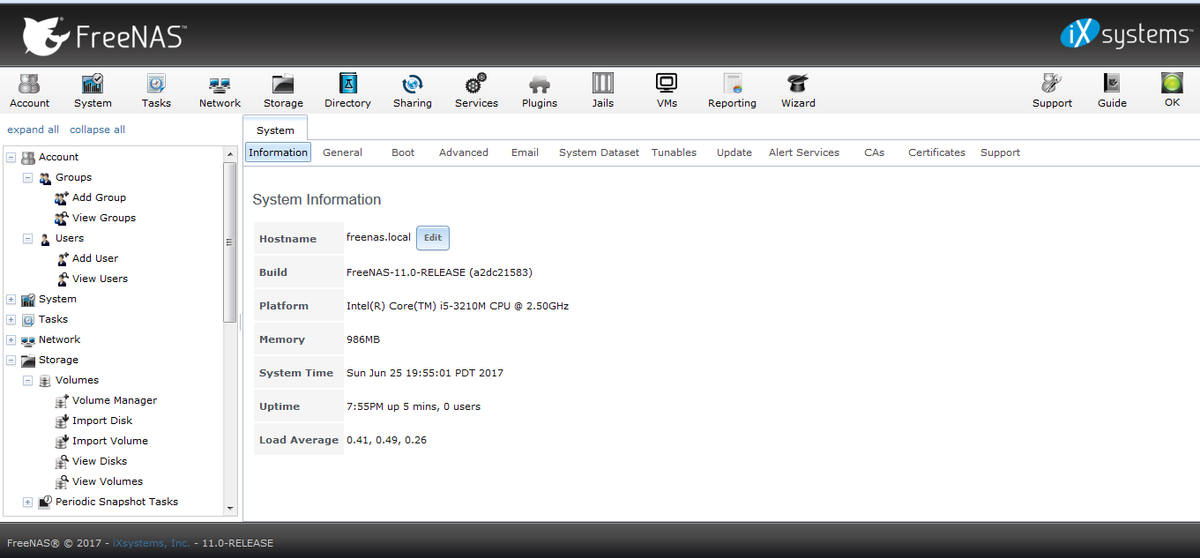Image resolution: width=1200 pixels, height=558 pixels.
Task: Open the Directory toolbar icon
Action: [348, 90]
